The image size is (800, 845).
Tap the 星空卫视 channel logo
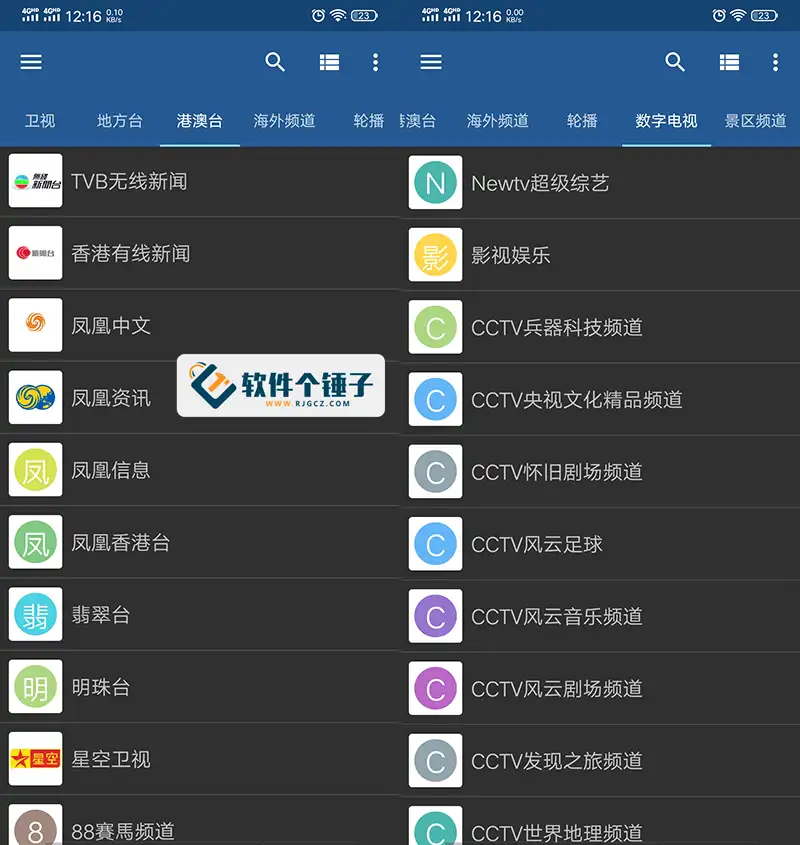coord(36,758)
